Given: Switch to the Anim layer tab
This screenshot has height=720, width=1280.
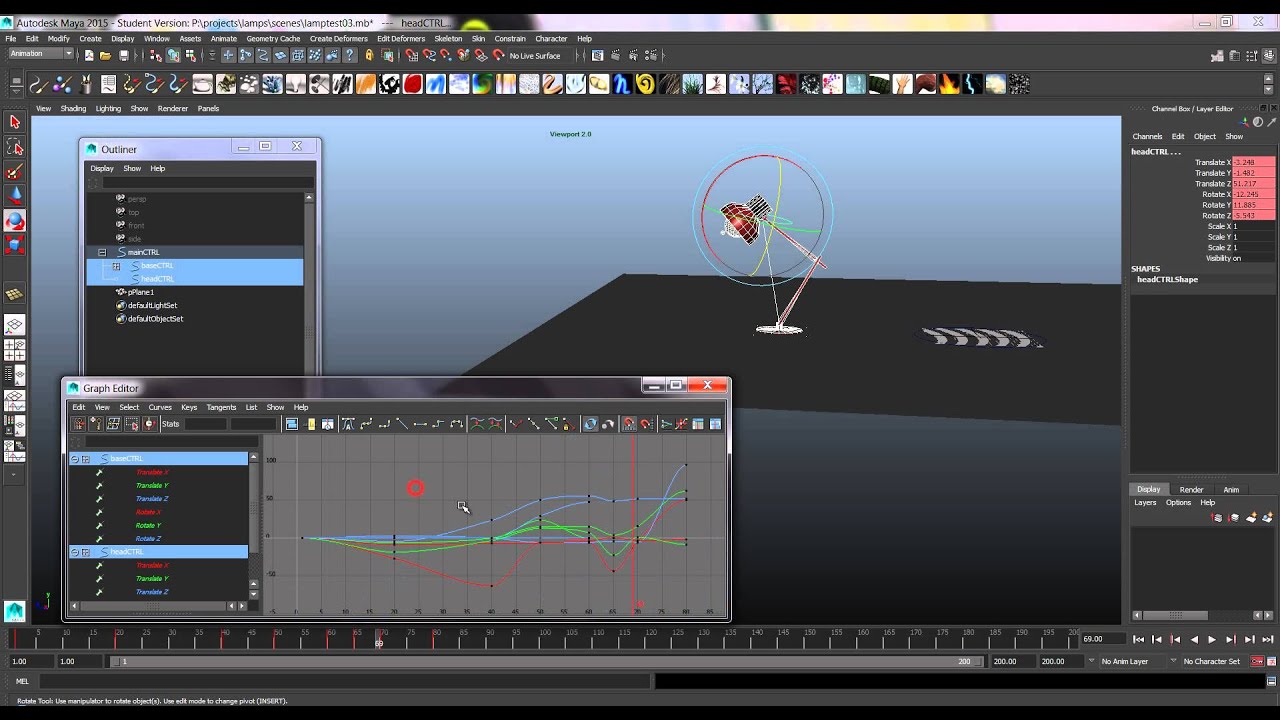Looking at the screenshot, I should coord(1231,490).
